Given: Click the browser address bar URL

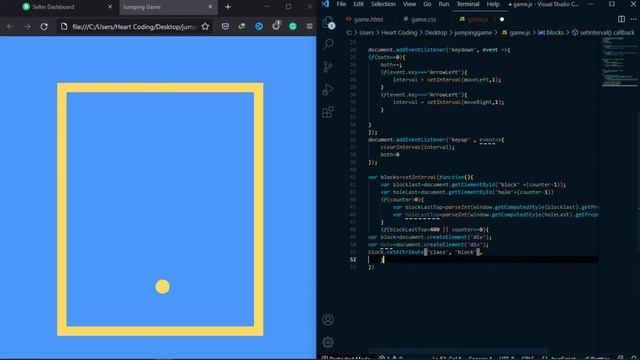Looking at the screenshot, I should (134, 27).
